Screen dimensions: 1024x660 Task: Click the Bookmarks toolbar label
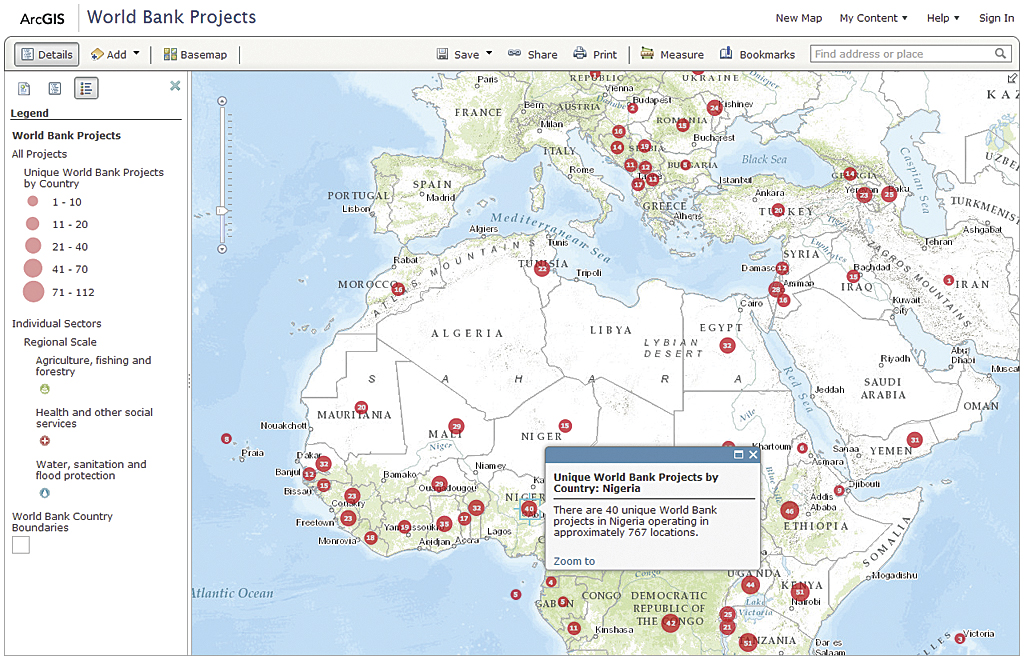[x=767, y=55]
